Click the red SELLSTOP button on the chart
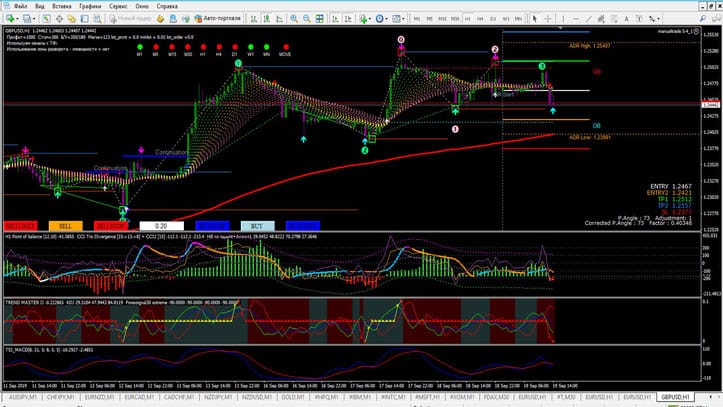The width and height of the screenshot is (723, 407). click(x=109, y=225)
